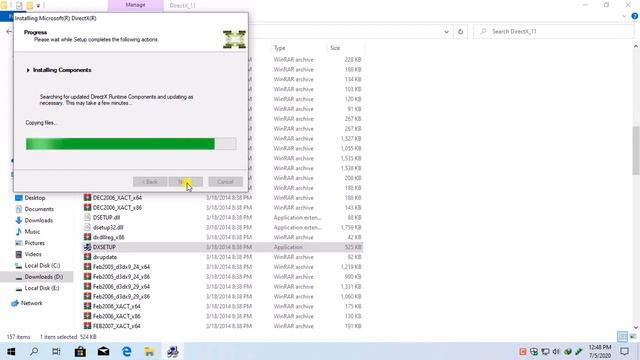The width and height of the screenshot is (640, 360).
Task: Open Task View on taskbar
Action: [56, 351]
